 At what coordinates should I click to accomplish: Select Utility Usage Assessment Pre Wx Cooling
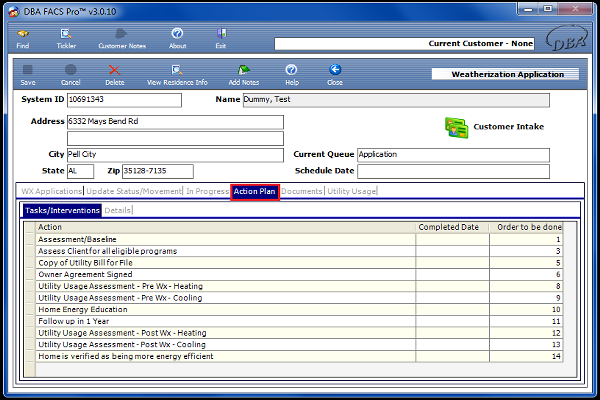(x=293, y=298)
